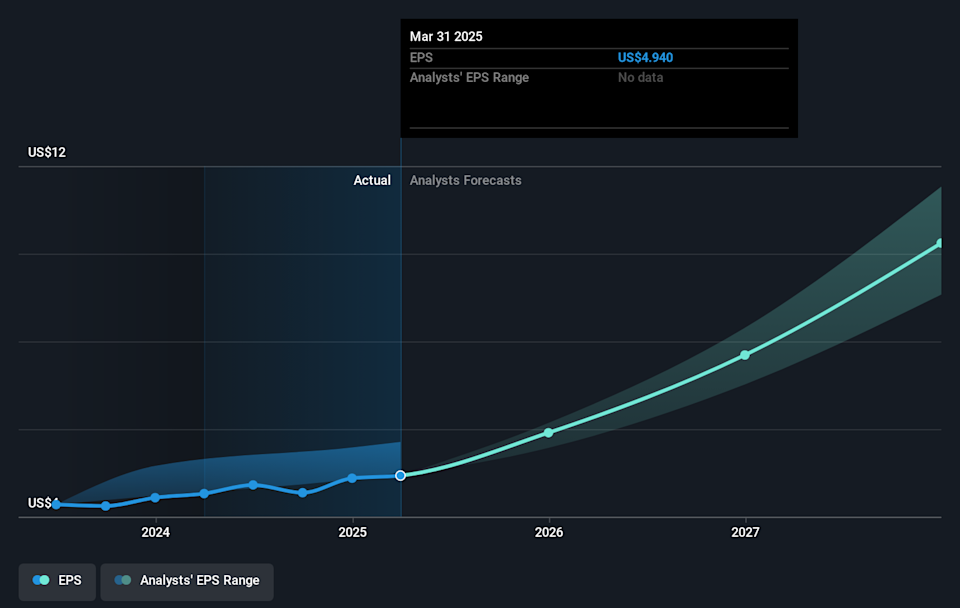This screenshot has height=608, width=960.
Task: Click the Analysts' EPS Range tooltip row label
Action: click(x=469, y=78)
